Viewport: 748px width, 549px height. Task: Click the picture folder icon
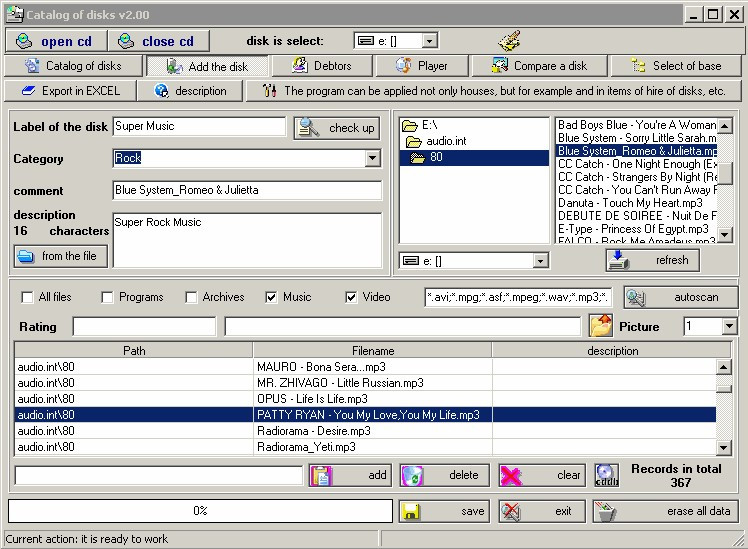601,326
